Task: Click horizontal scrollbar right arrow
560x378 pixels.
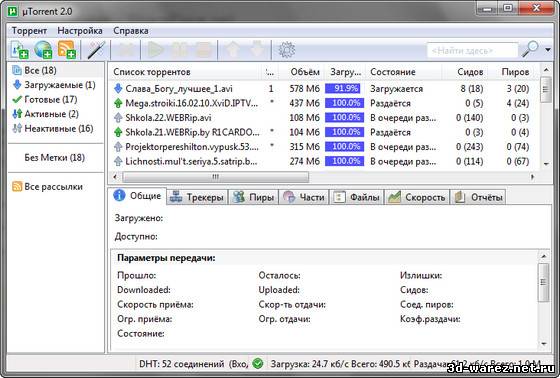Action: click(533, 176)
